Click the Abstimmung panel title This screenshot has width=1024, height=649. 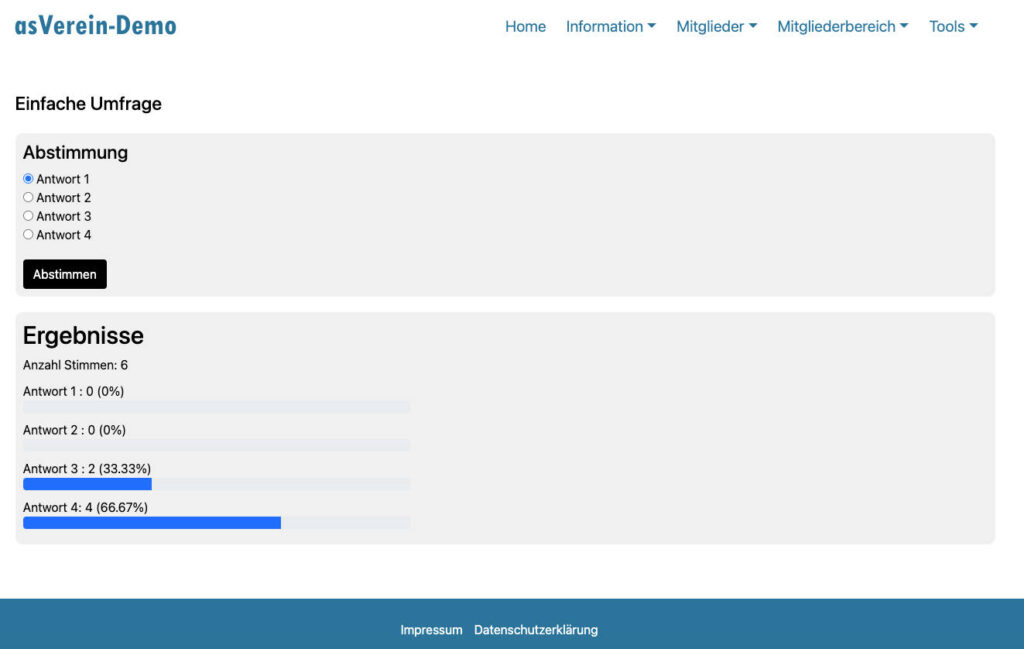click(74, 152)
